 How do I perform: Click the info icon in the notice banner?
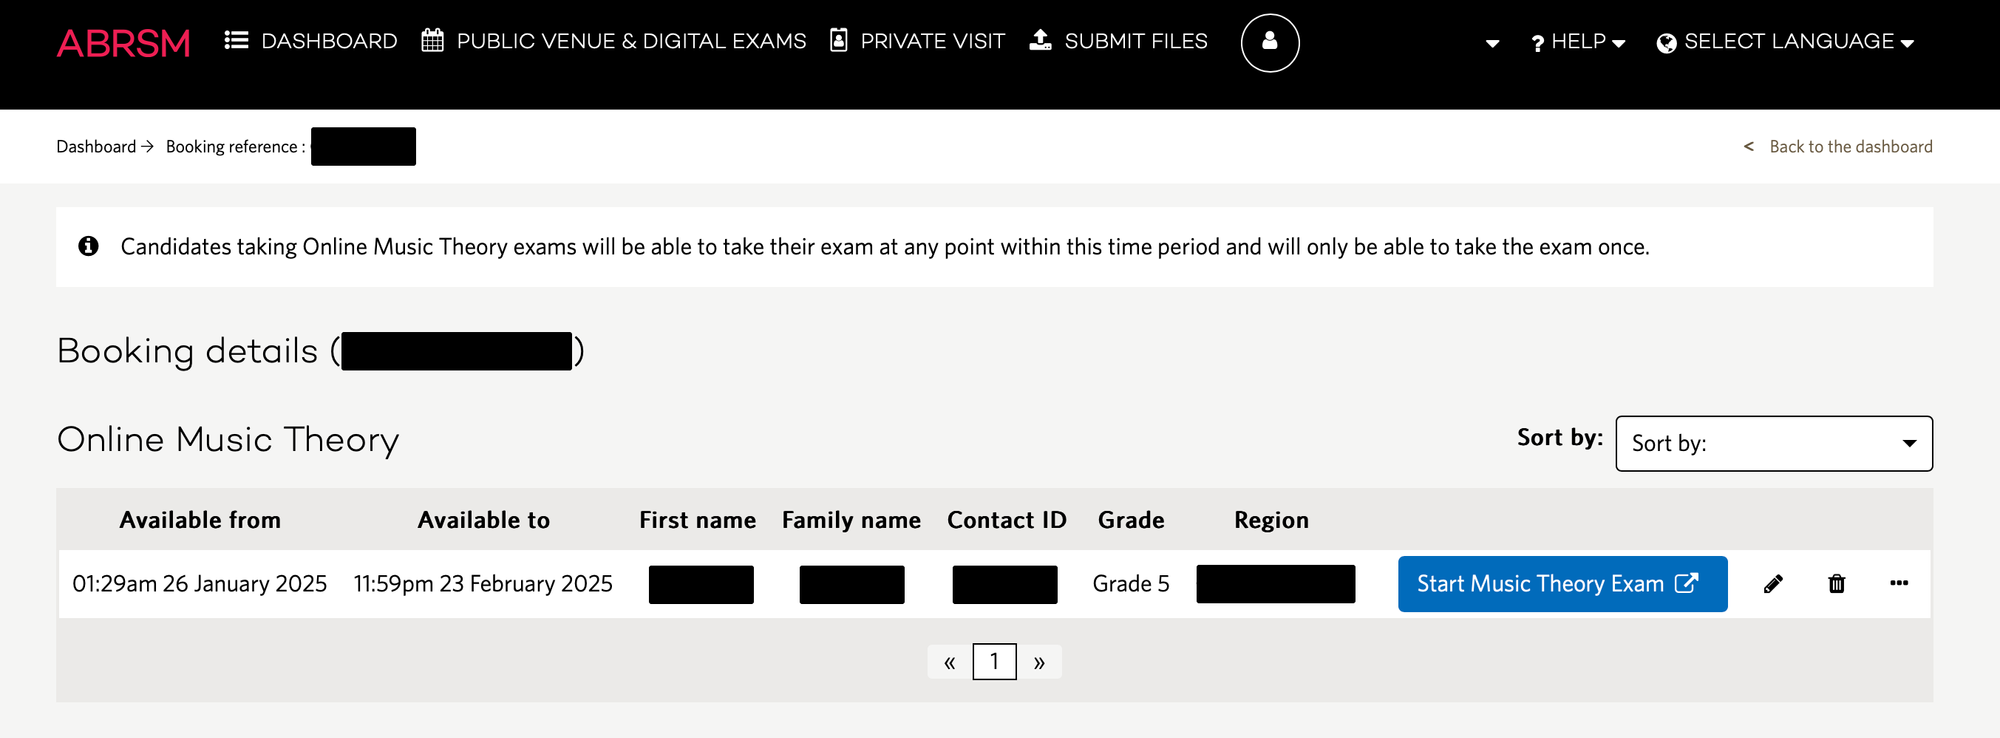tap(89, 246)
